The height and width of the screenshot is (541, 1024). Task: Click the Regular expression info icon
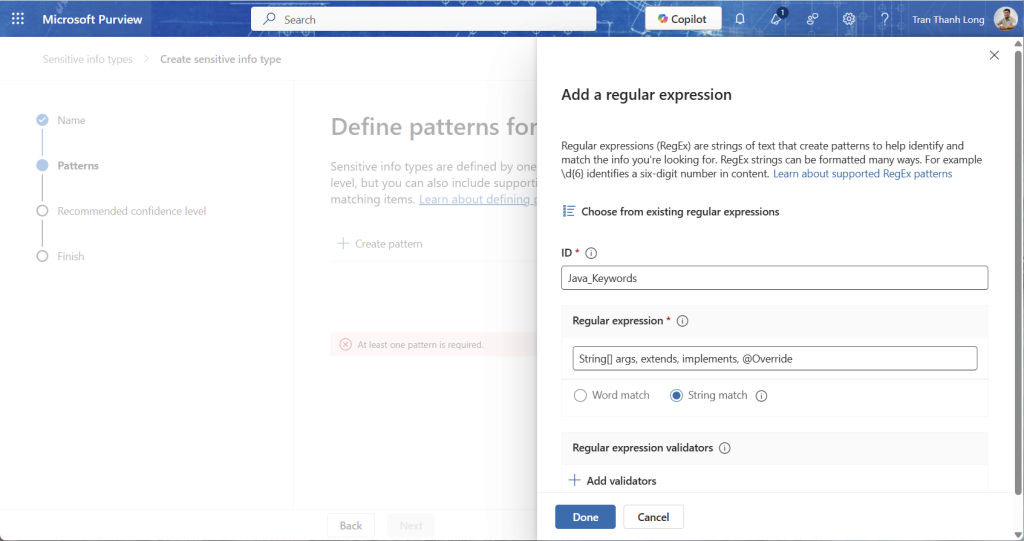click(683, 321)
